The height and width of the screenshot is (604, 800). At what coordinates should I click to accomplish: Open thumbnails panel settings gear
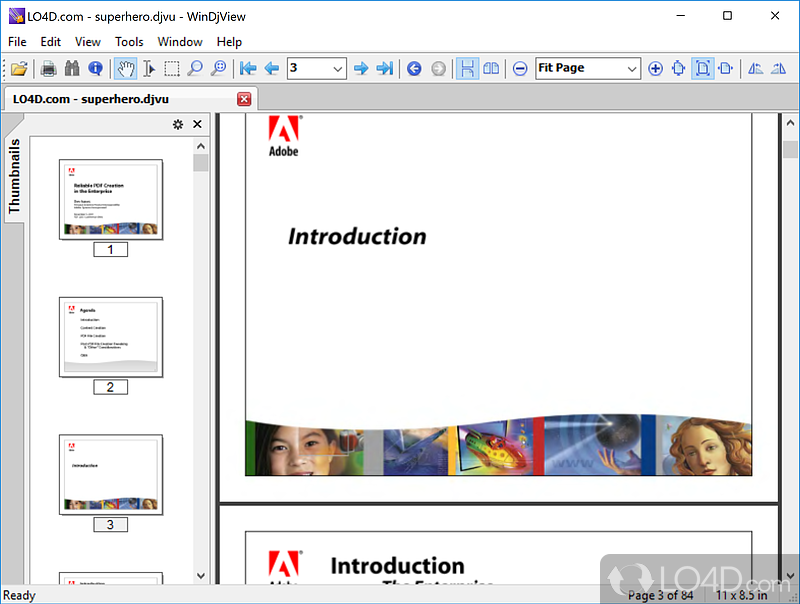pyautogui.click(x=178, y=124)
